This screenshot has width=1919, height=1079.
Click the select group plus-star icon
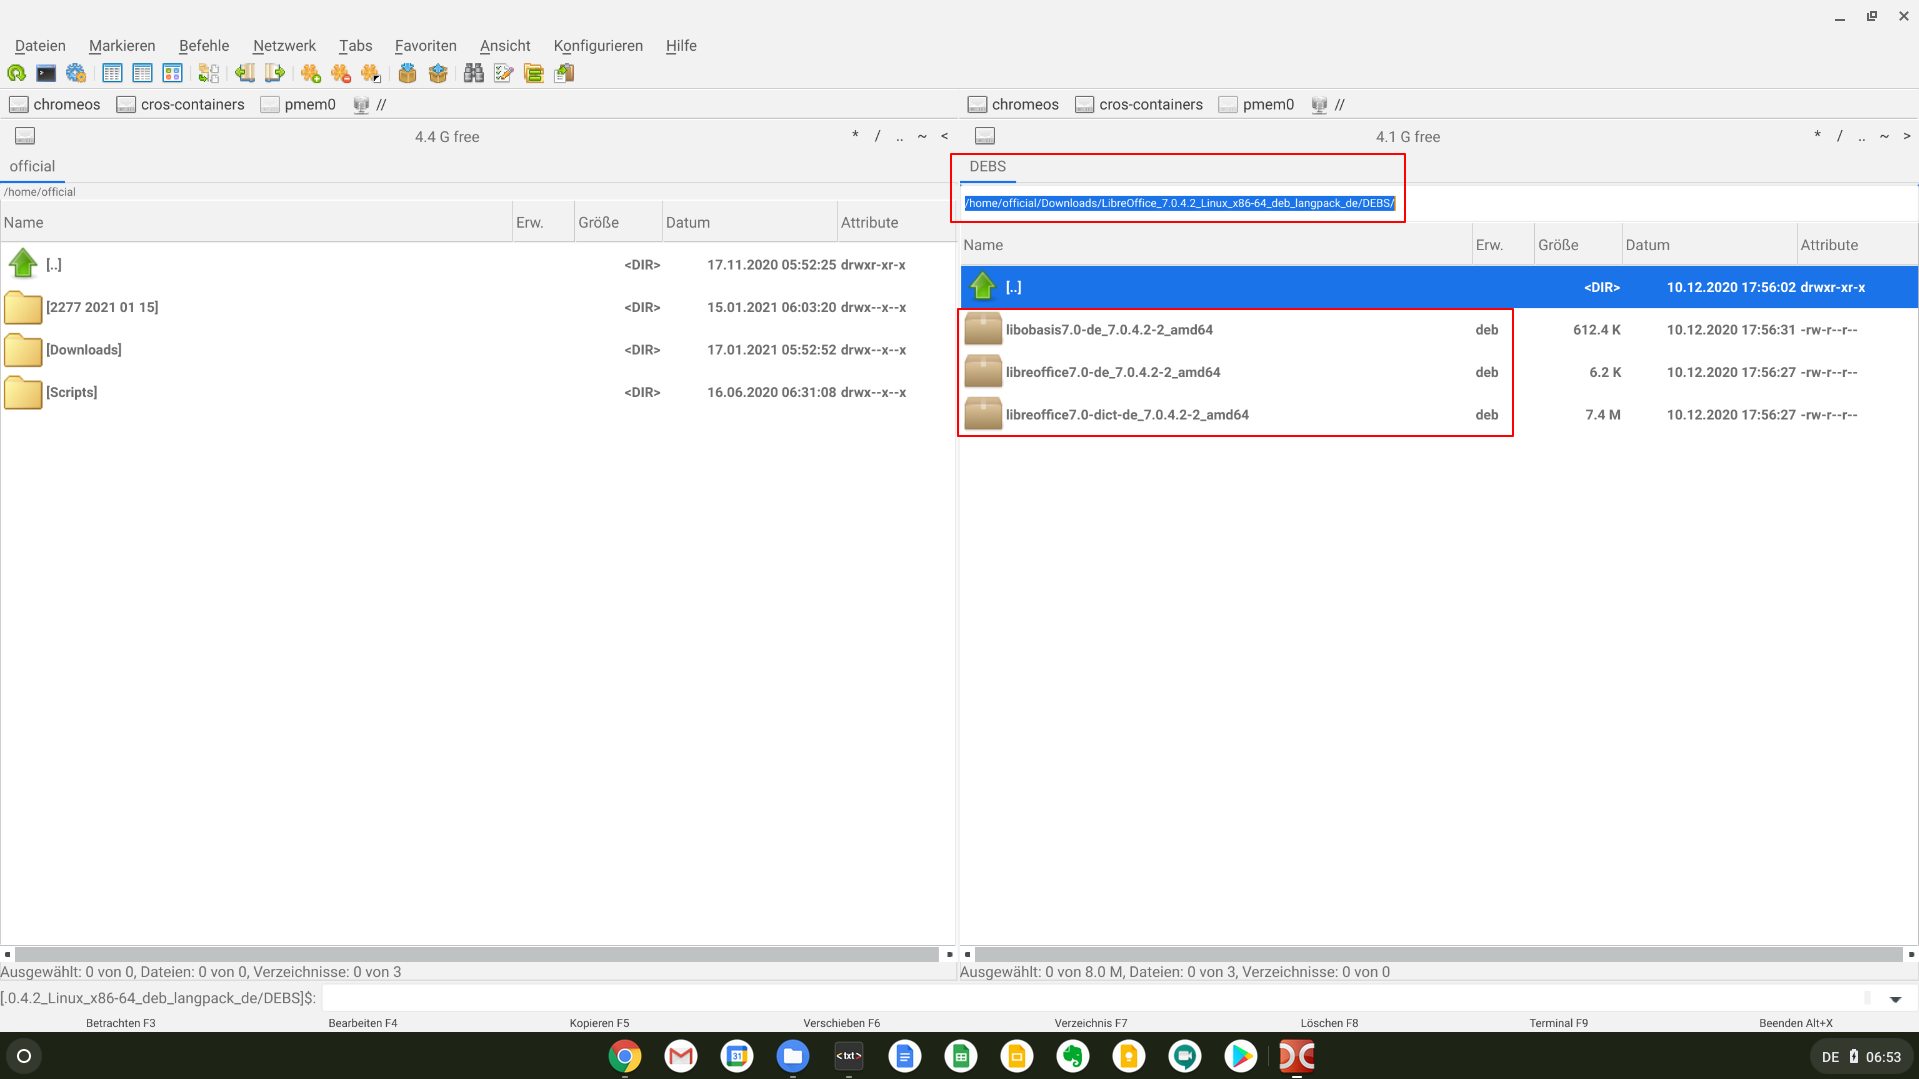click(311, 73)
